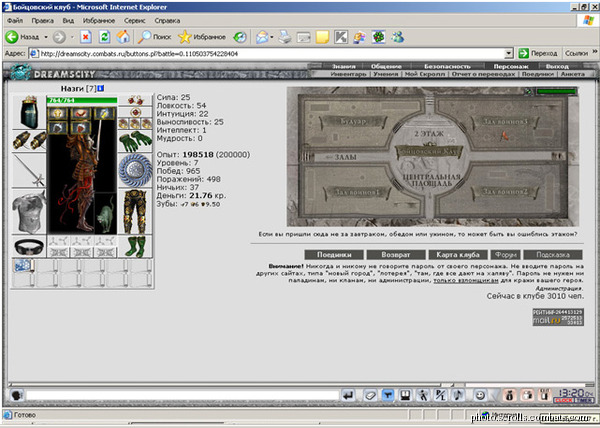Click the black belt equipment slot
The width and height of the screenshot is (600, 428).
coord(29,247)
